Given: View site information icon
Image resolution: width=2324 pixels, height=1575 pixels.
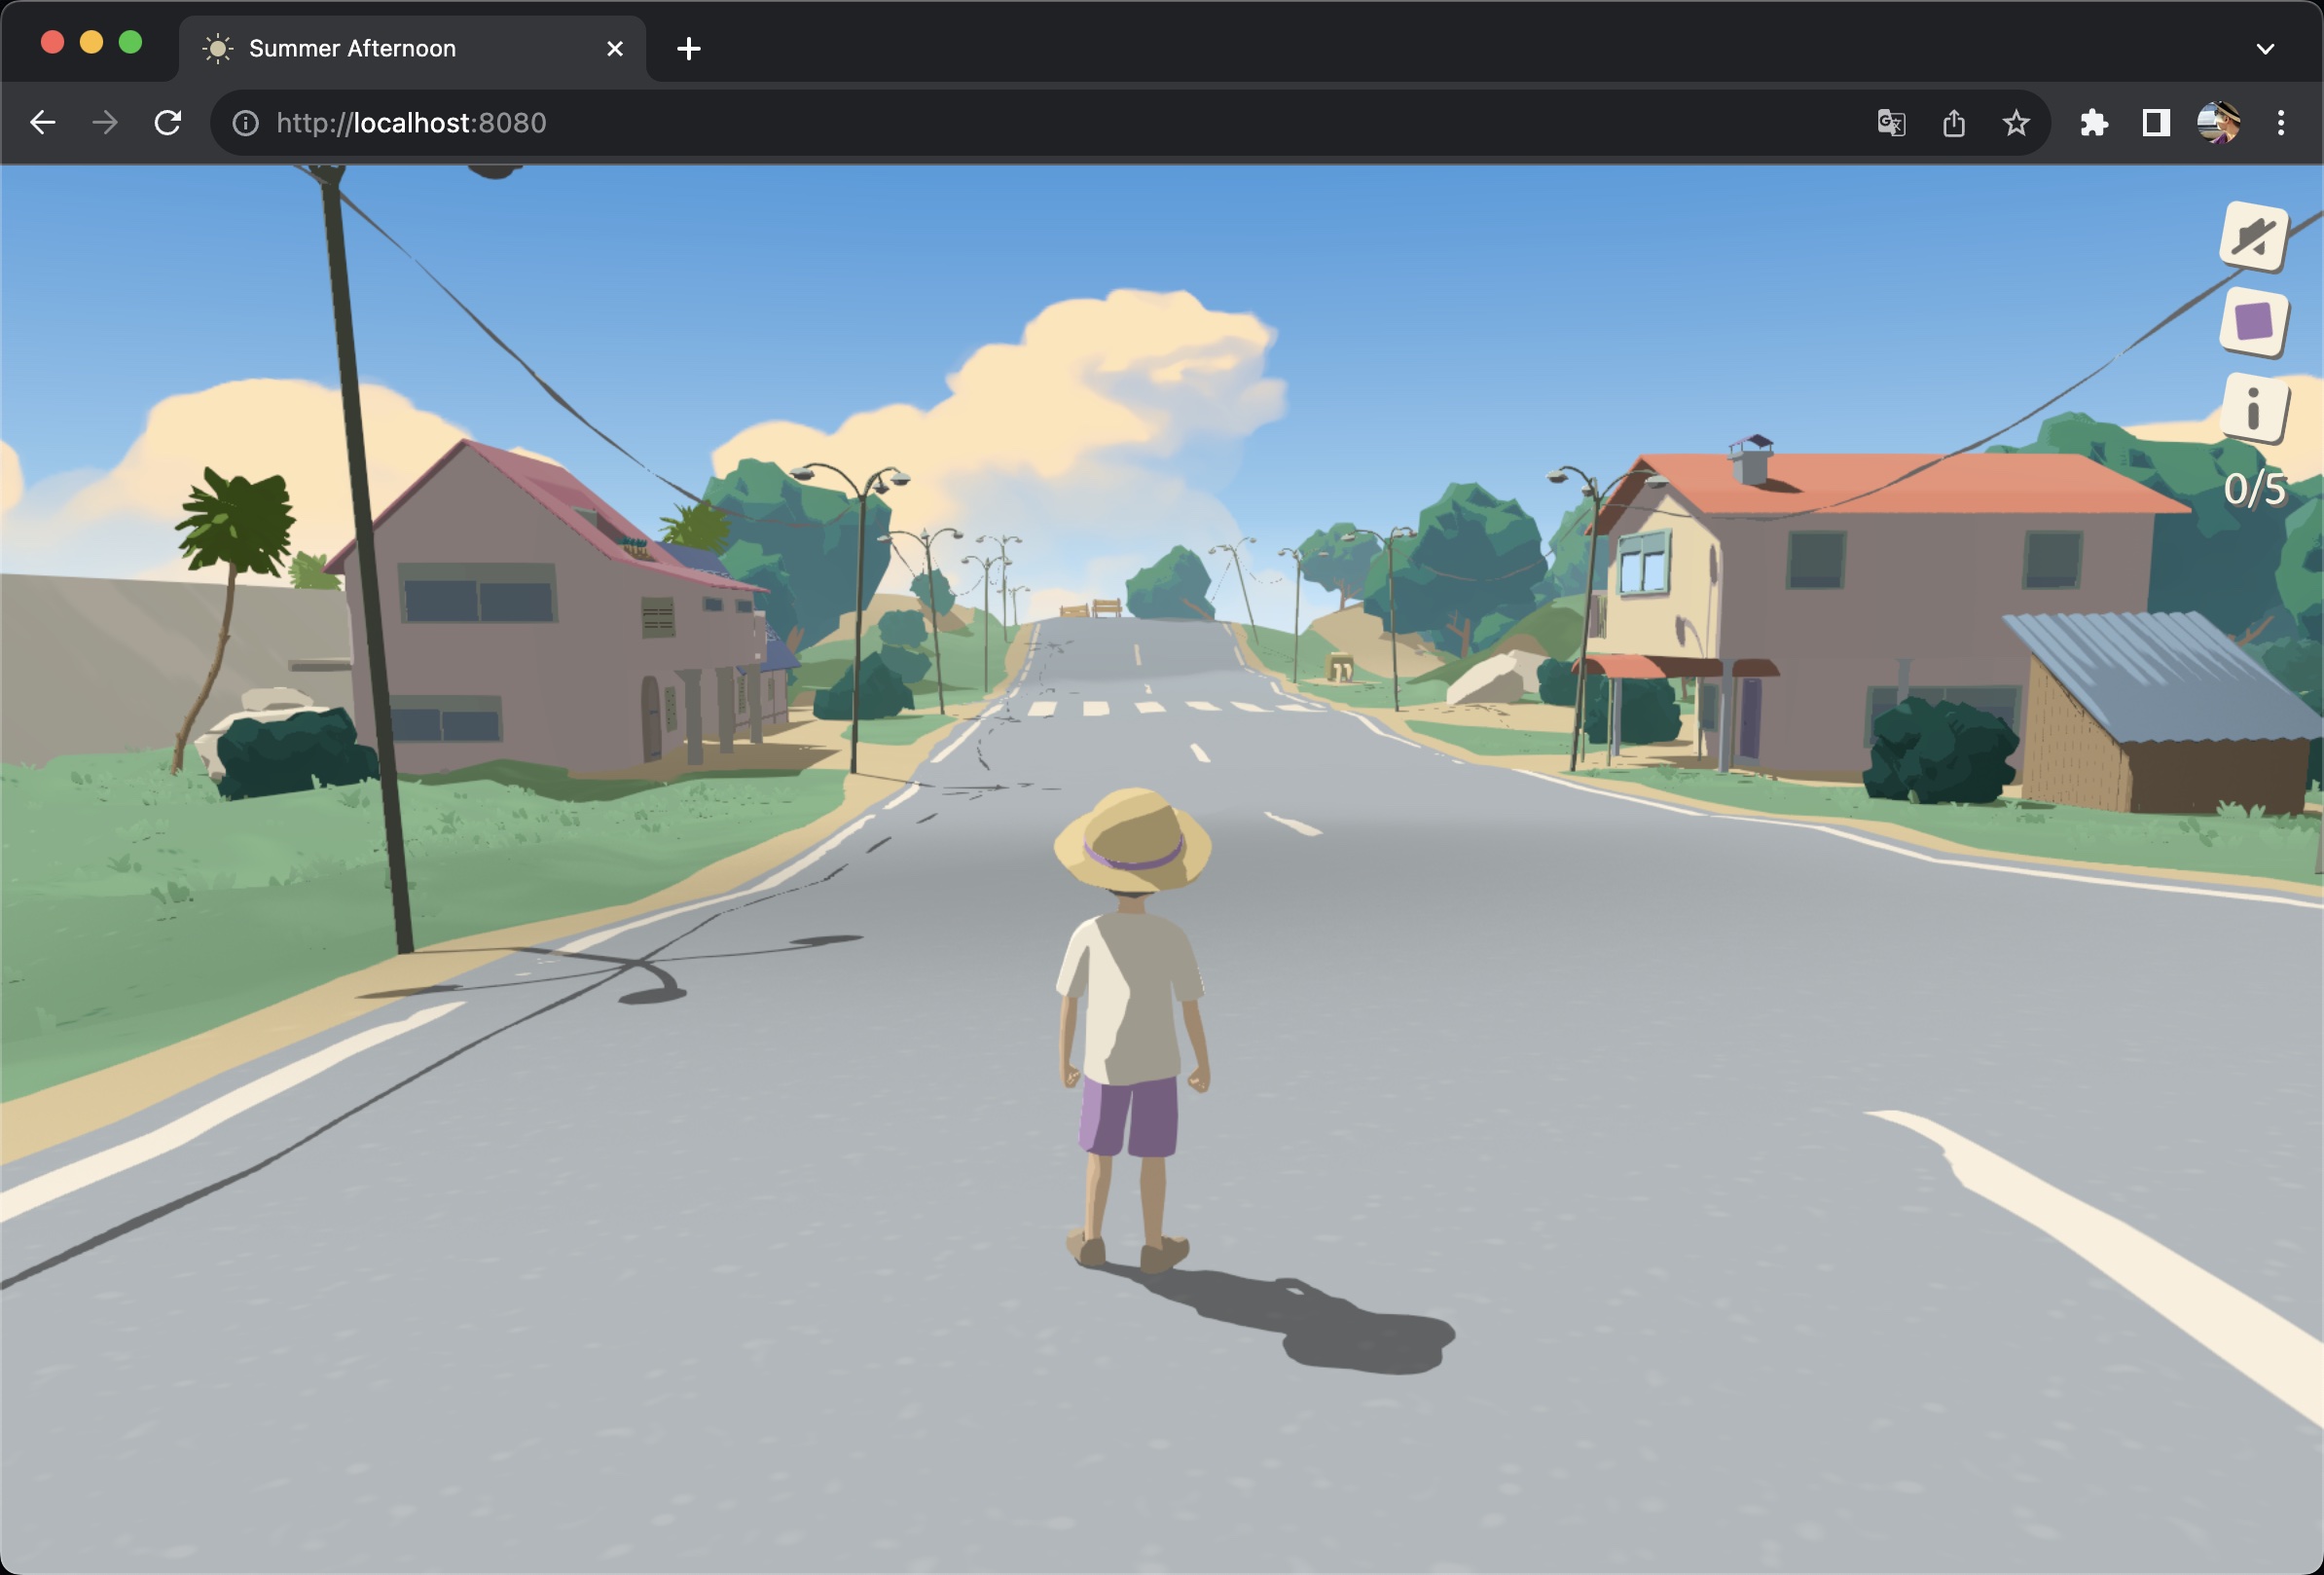Looking at the screenshot, I should coord(246,123).
